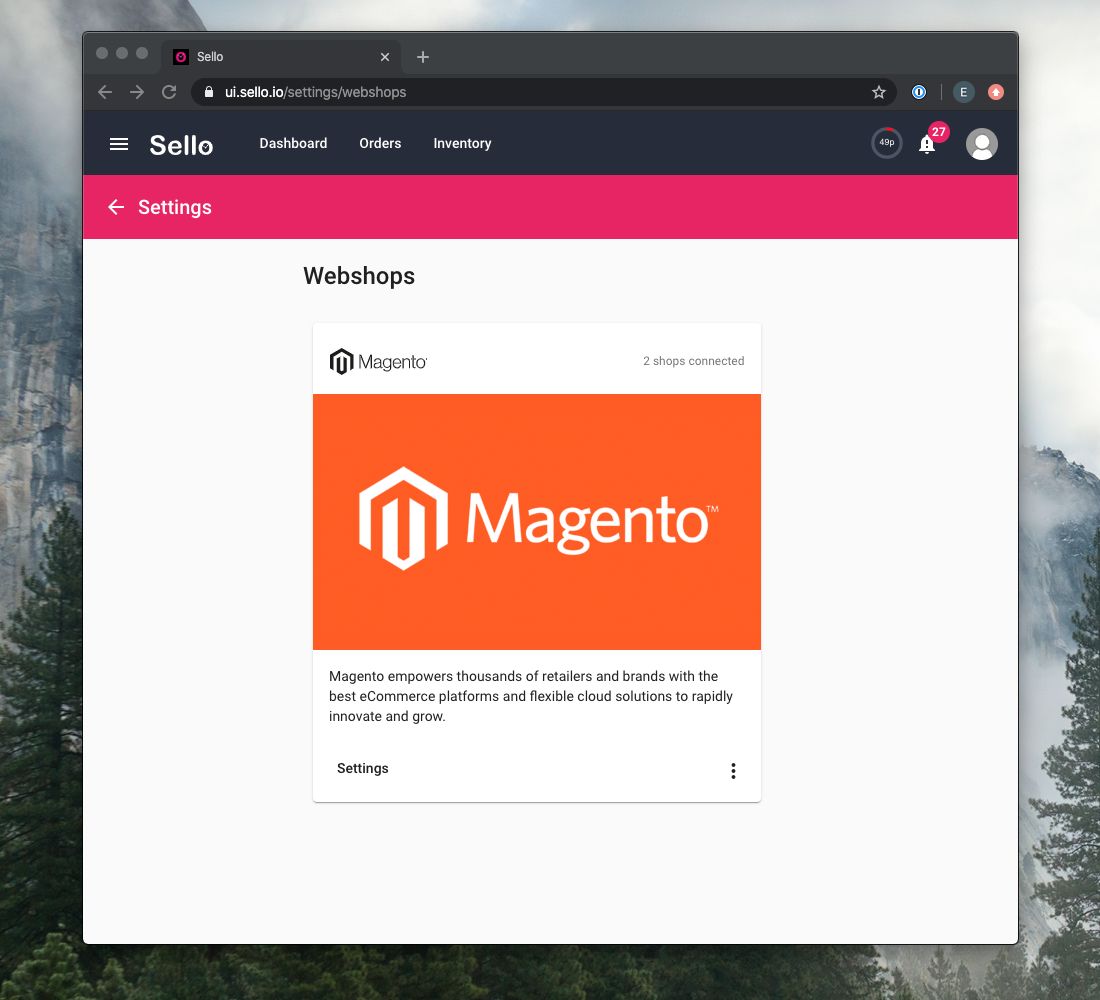The image size is (1100, 1000).
Task: Click the Settings title in pink bar
Action: pos(175,207)
